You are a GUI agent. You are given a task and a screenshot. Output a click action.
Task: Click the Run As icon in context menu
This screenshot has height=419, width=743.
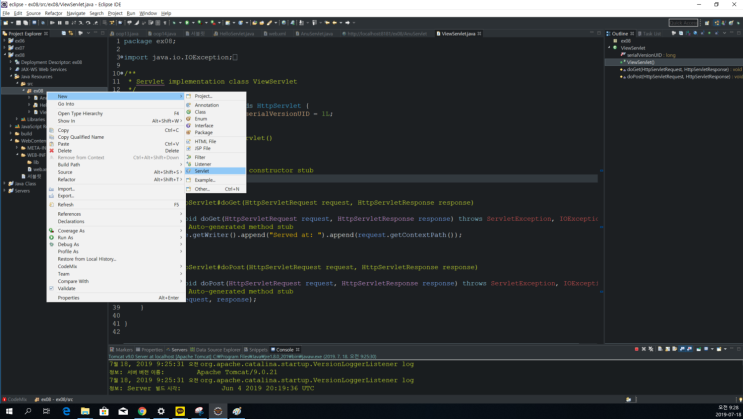pyautogui.click(x=52, y=238)
